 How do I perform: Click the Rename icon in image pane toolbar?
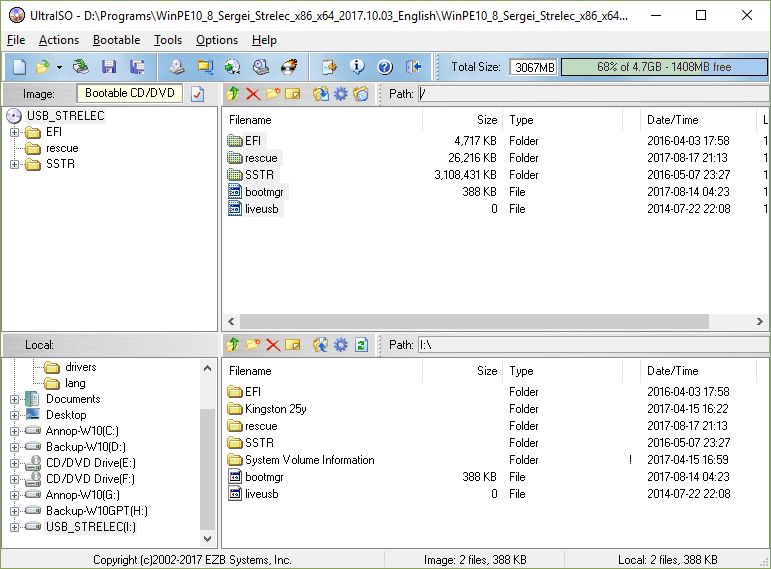(293, 93)
